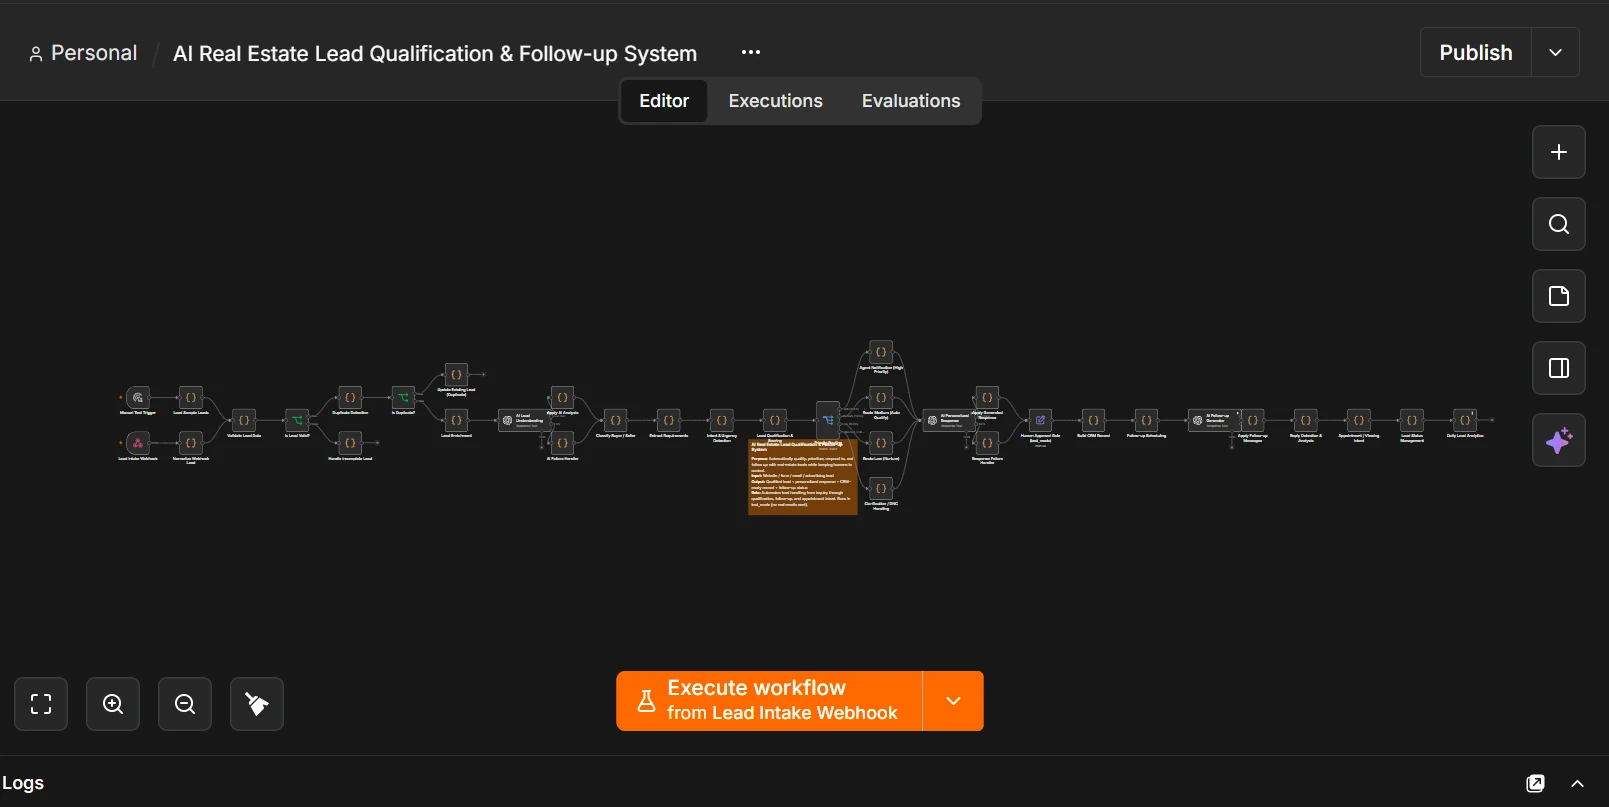Click the add node plus button
Screen dimensions: 1609x807
[1559, 152]
